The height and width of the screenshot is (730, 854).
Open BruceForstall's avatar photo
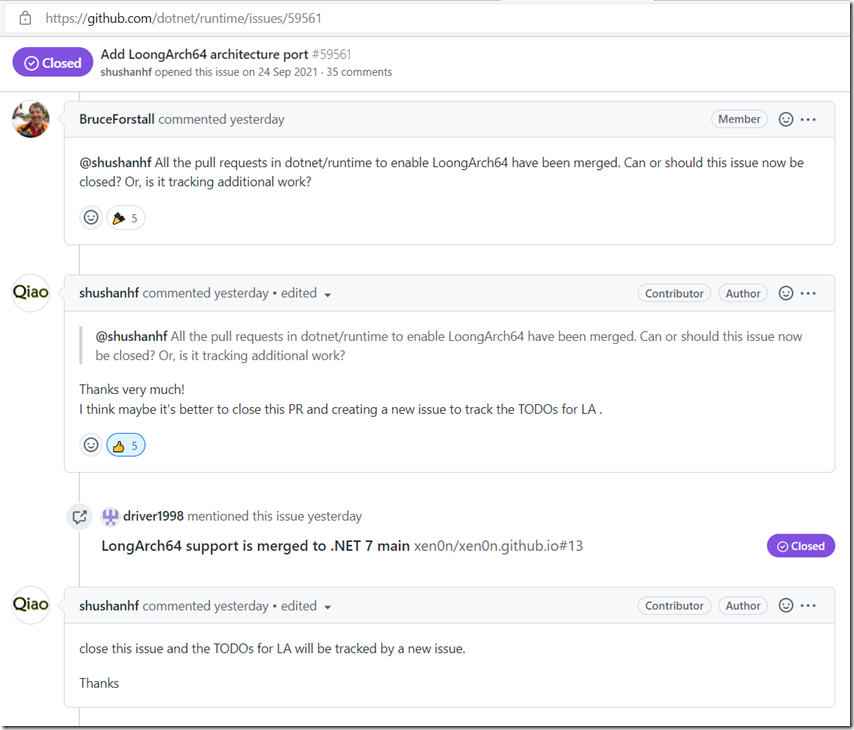31,119
